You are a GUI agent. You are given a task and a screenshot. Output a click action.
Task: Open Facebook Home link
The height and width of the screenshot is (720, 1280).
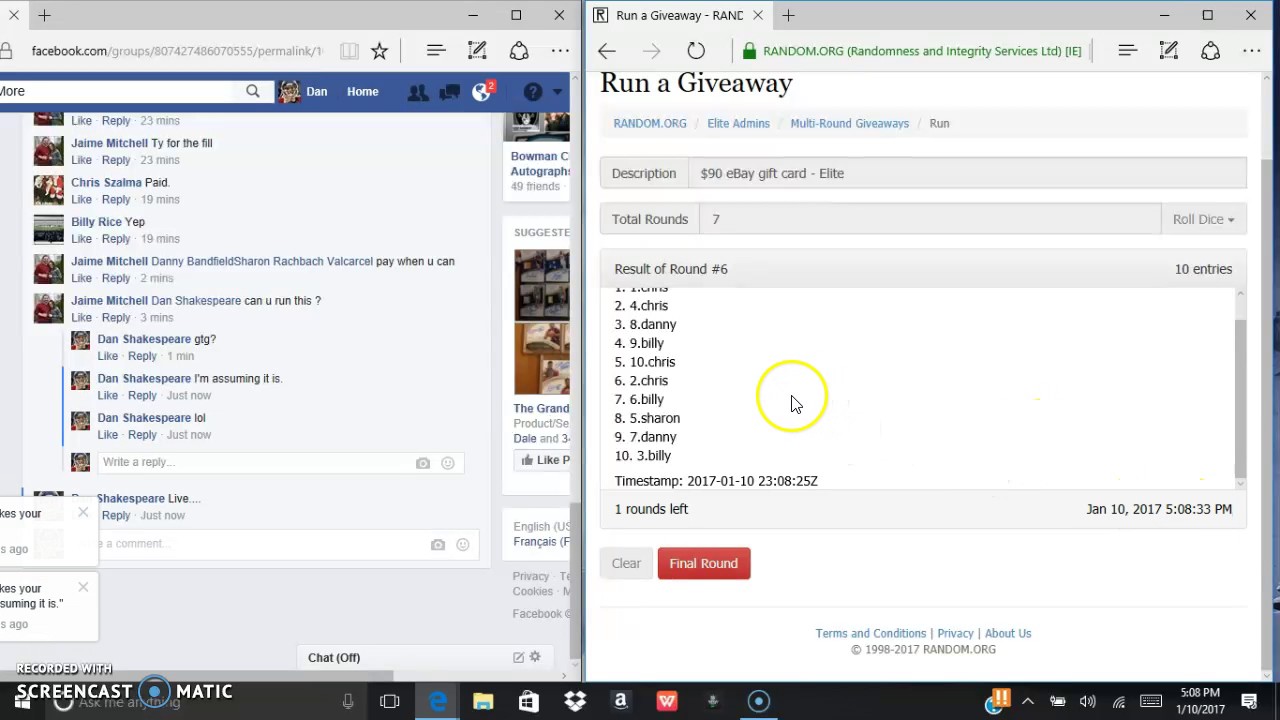363,92
